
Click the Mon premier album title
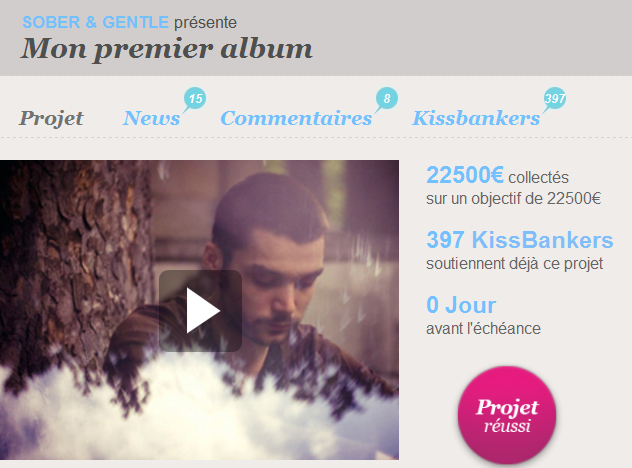pos(166,49)
